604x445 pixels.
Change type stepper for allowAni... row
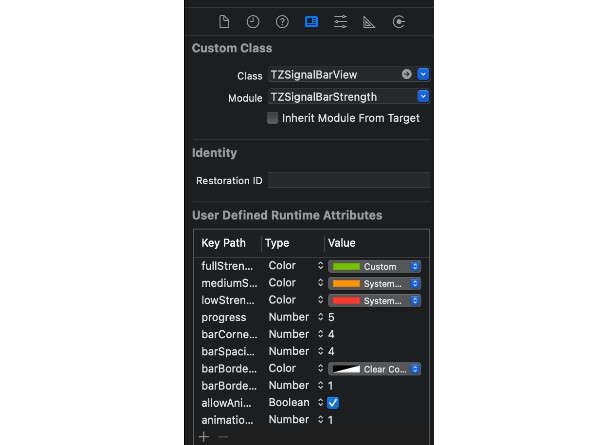(x=320, y=402)
